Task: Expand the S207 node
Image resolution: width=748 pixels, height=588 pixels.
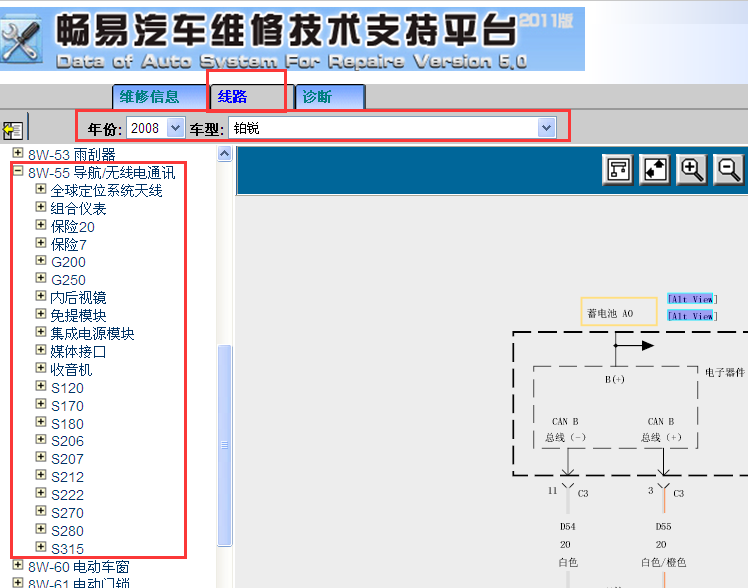Action: [41, 457]
